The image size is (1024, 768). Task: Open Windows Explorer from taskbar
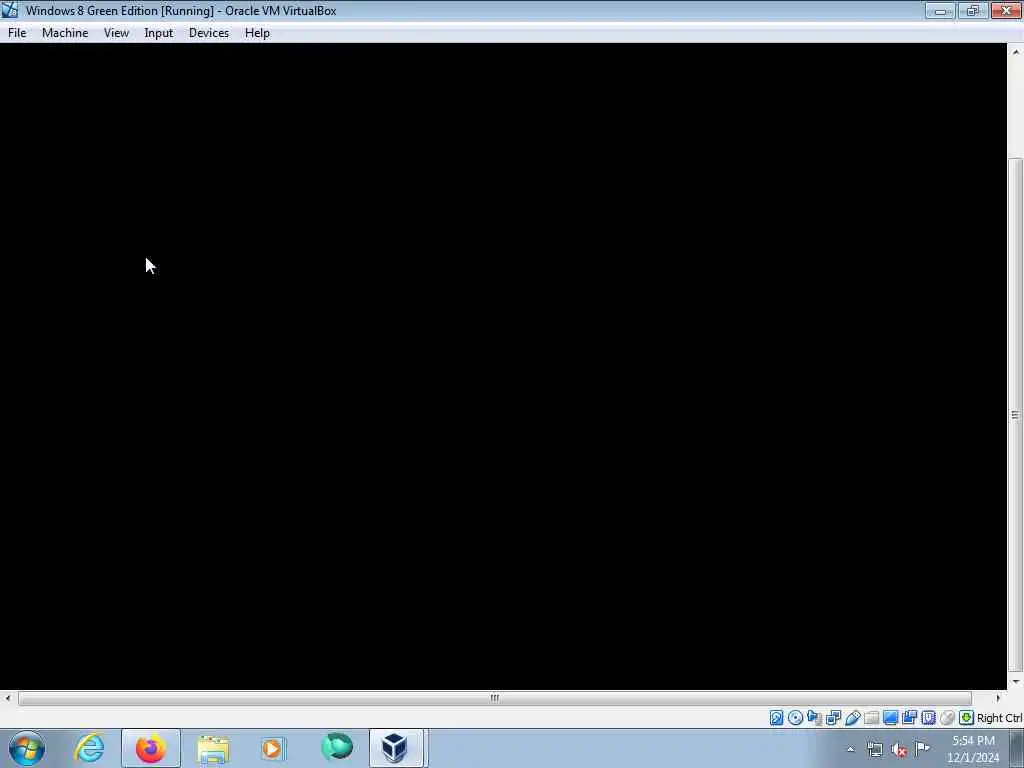pos(213,748)
